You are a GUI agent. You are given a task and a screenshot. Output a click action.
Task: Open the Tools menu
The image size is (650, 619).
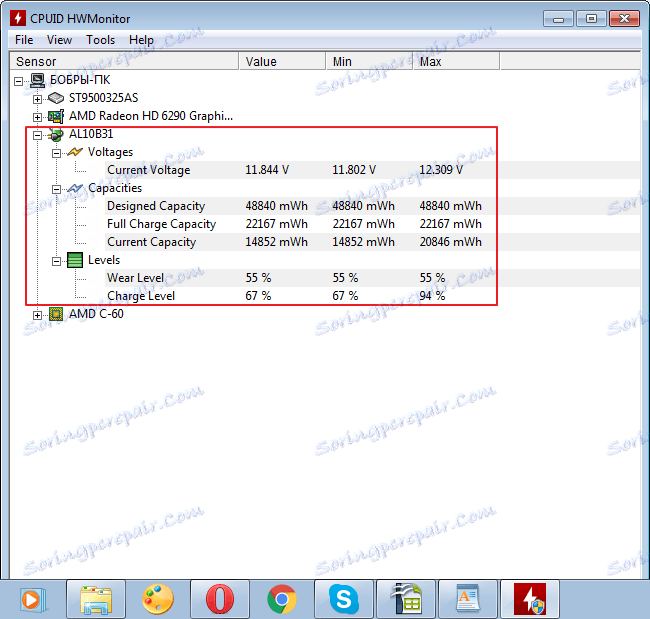point(100,40)
